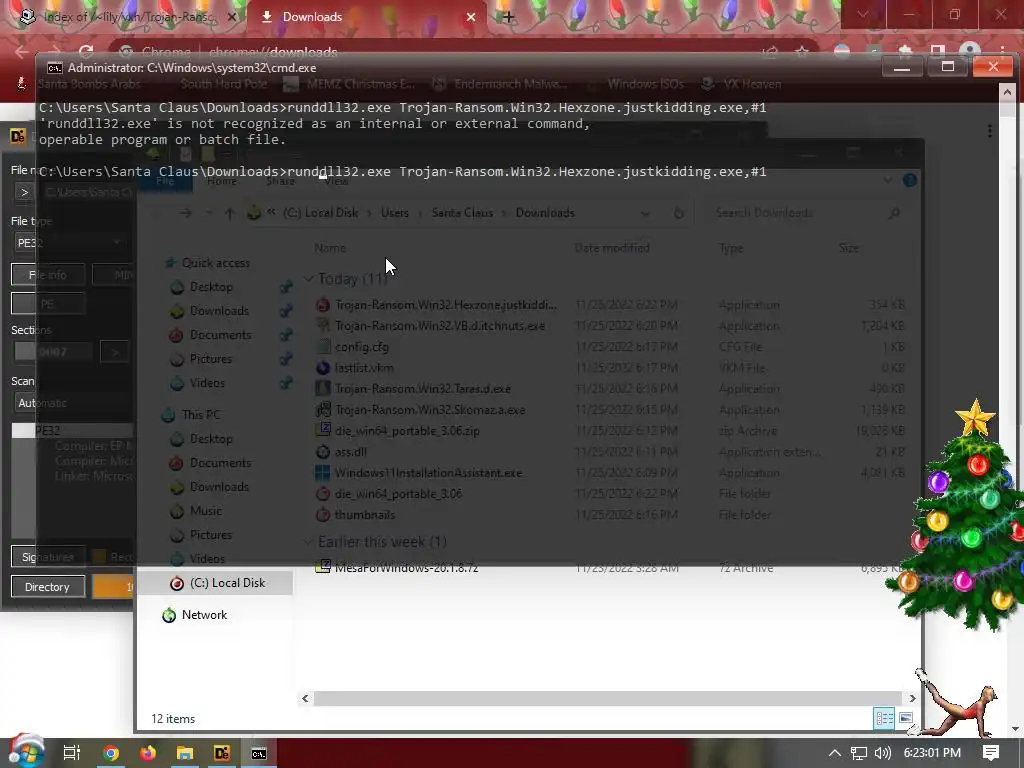Switch to Detect It Easy taskbar icon

[x=222, y=753]
